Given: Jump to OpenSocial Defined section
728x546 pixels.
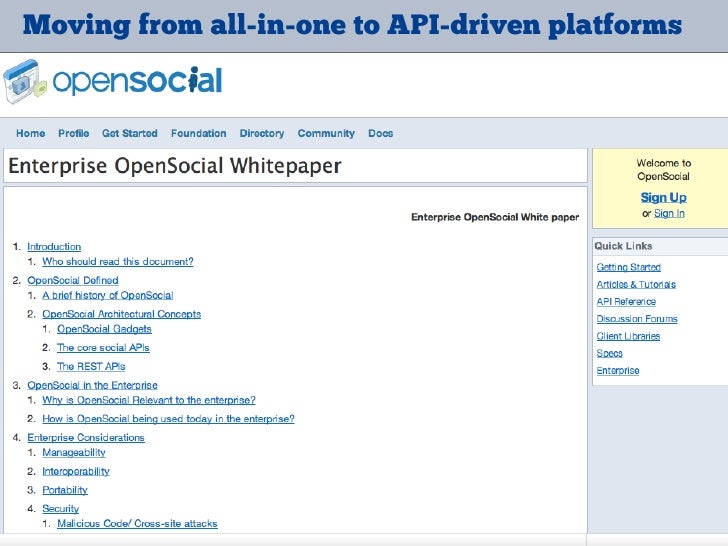Looking at the screenshot, I should pyautogui.click(x=73, y=280).
